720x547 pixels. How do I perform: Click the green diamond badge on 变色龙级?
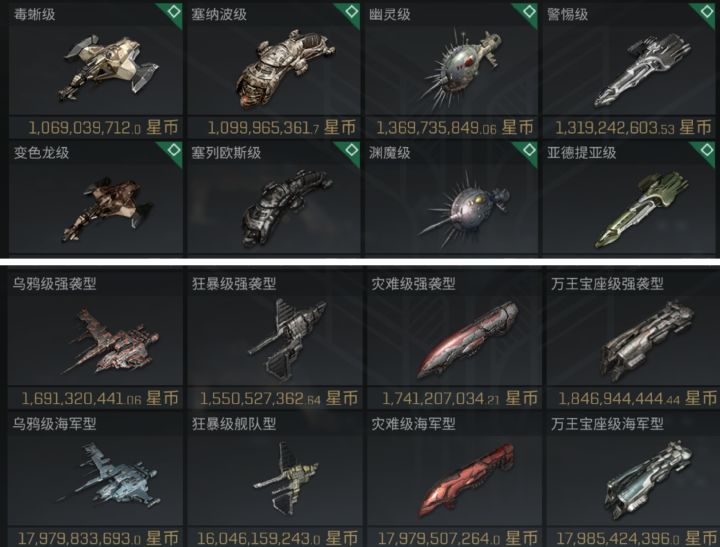click(x=174, y=150)
